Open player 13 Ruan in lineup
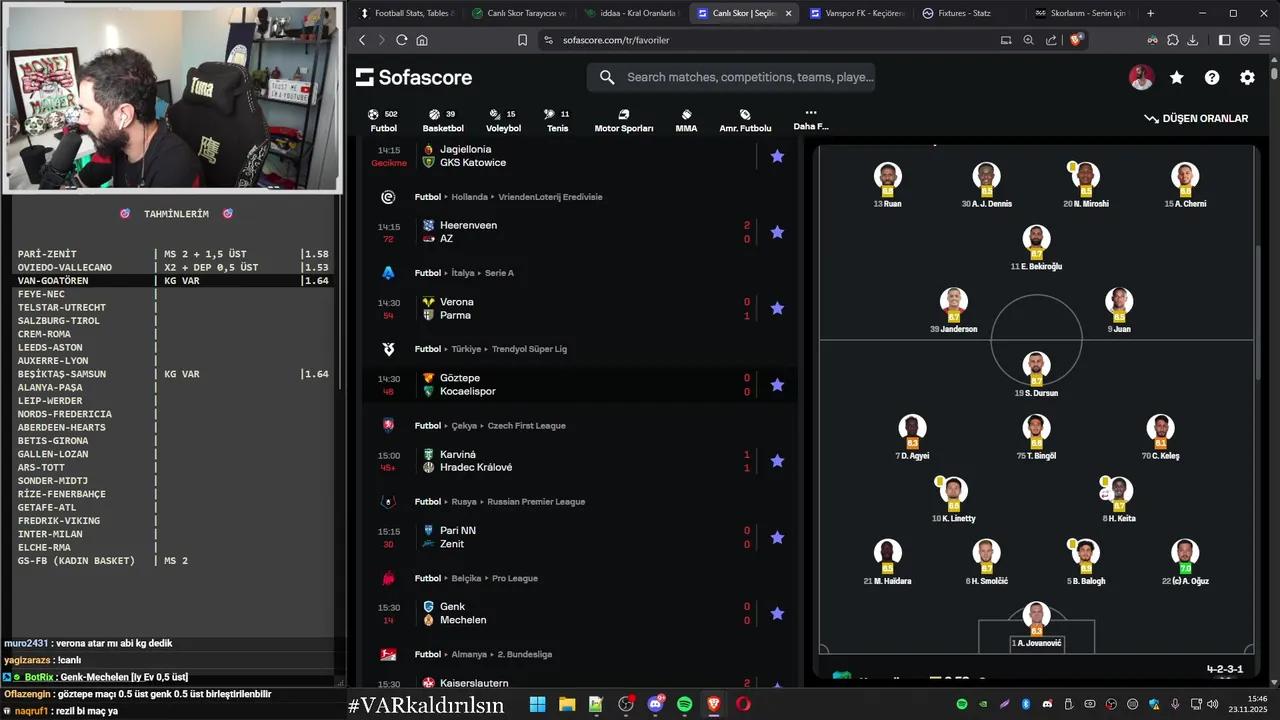Screen dimensions: 1280x720 (x=887, y=185)
